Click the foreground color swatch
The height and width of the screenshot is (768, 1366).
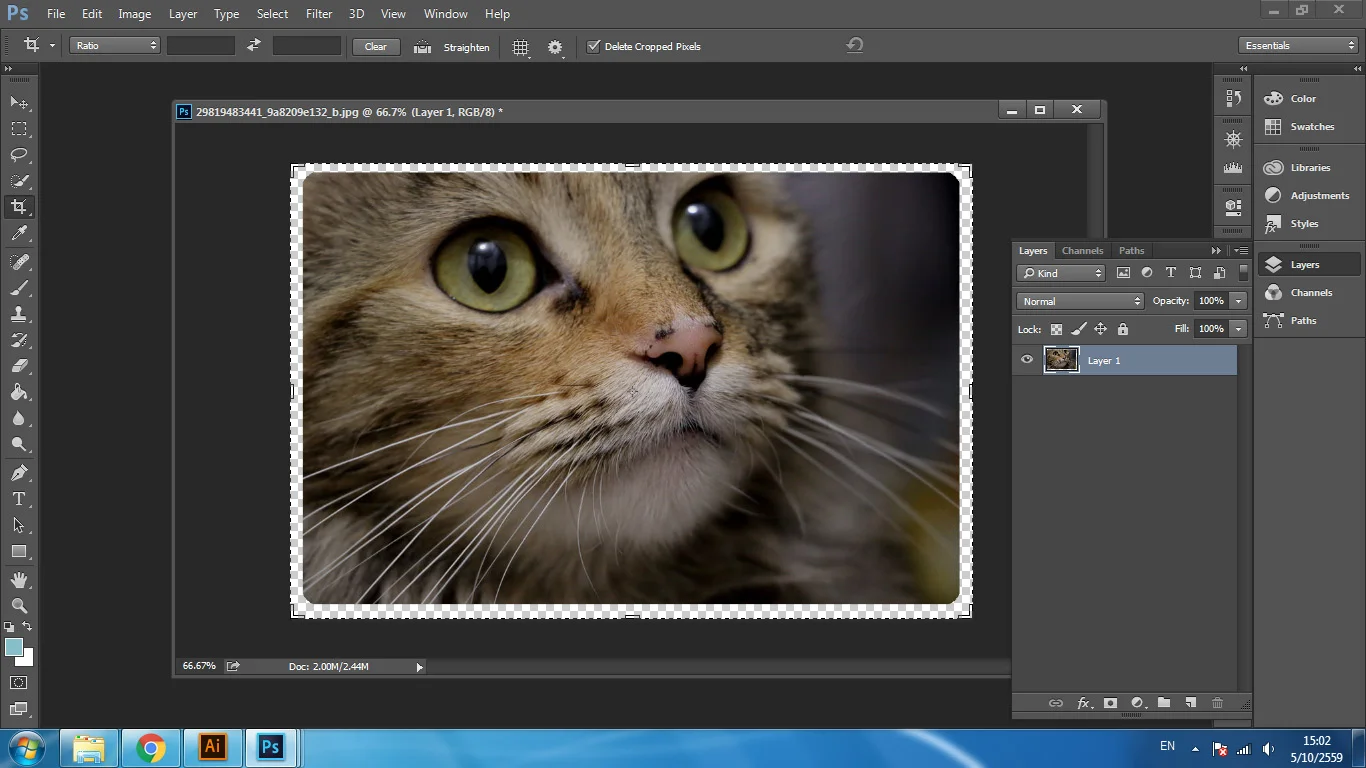pos(14,648)
